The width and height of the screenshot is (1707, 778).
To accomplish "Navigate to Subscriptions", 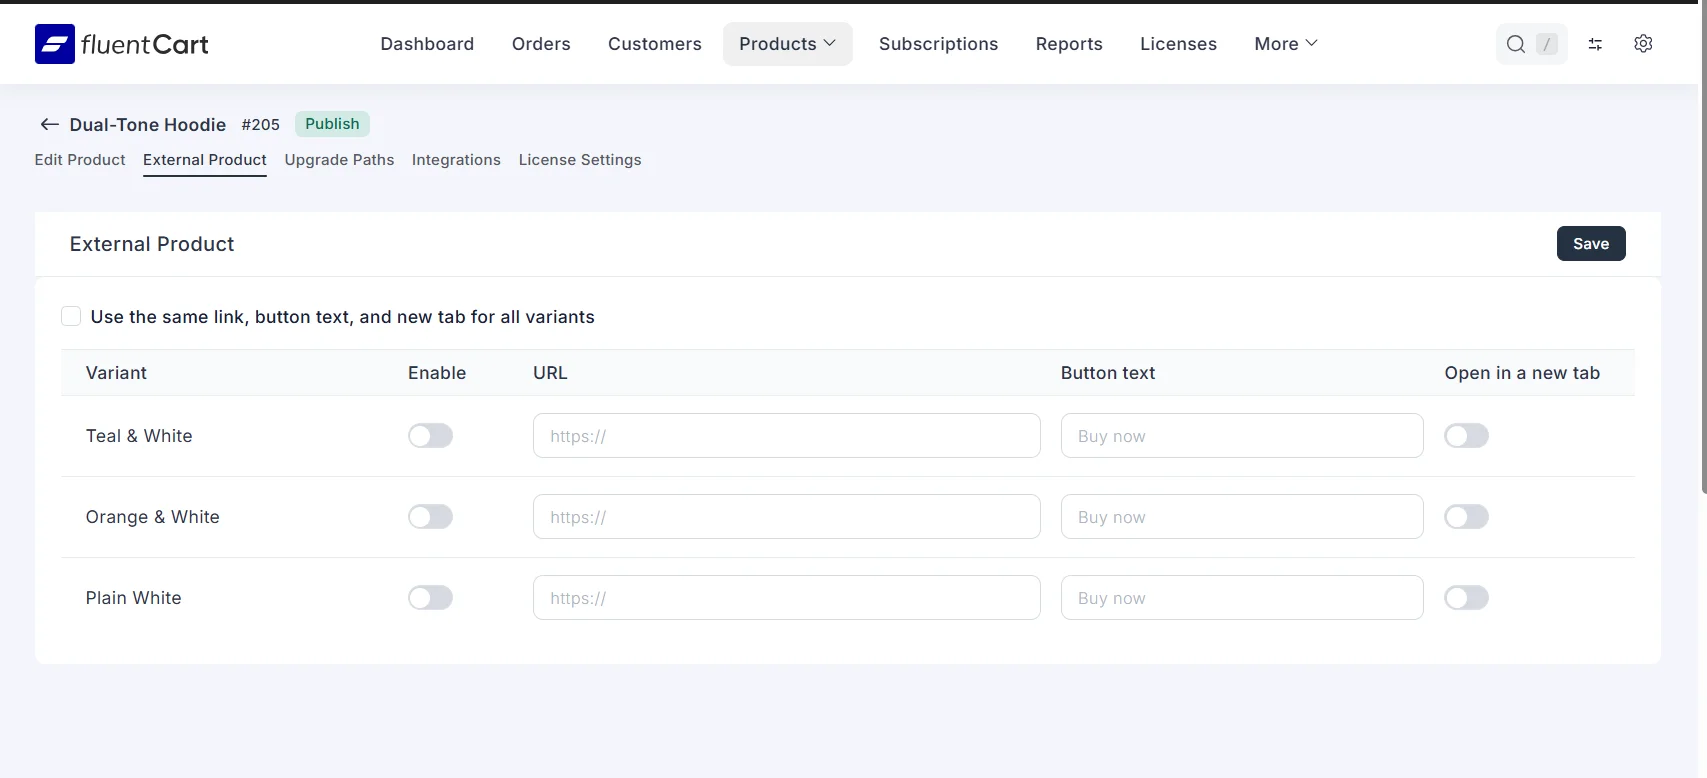I will (x=938, y=44).
